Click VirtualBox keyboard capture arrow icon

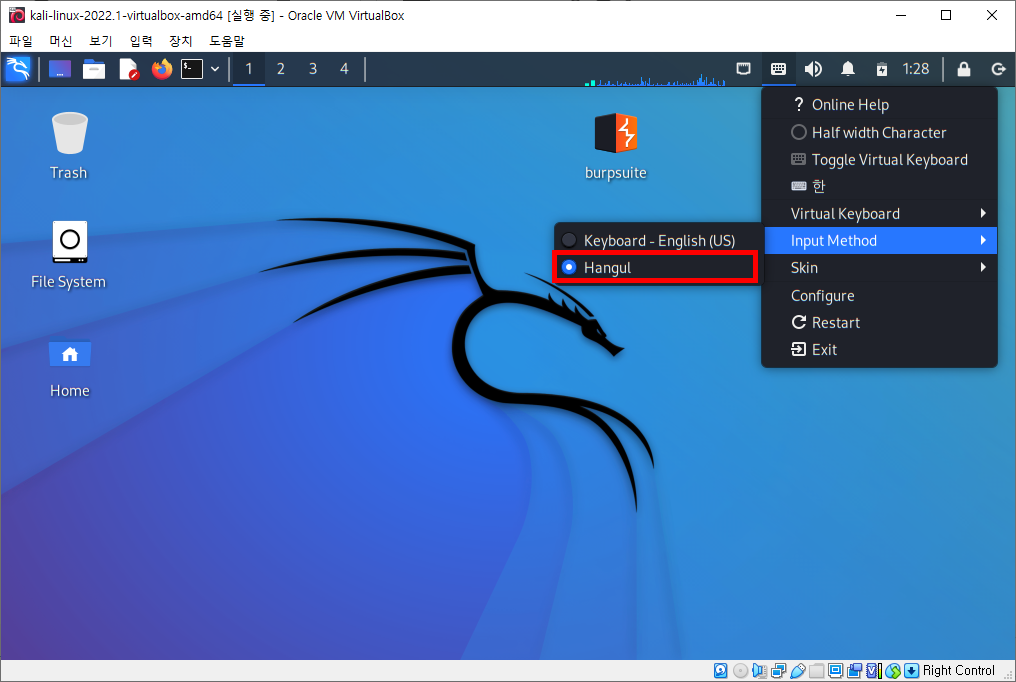[x=911, y=671]
